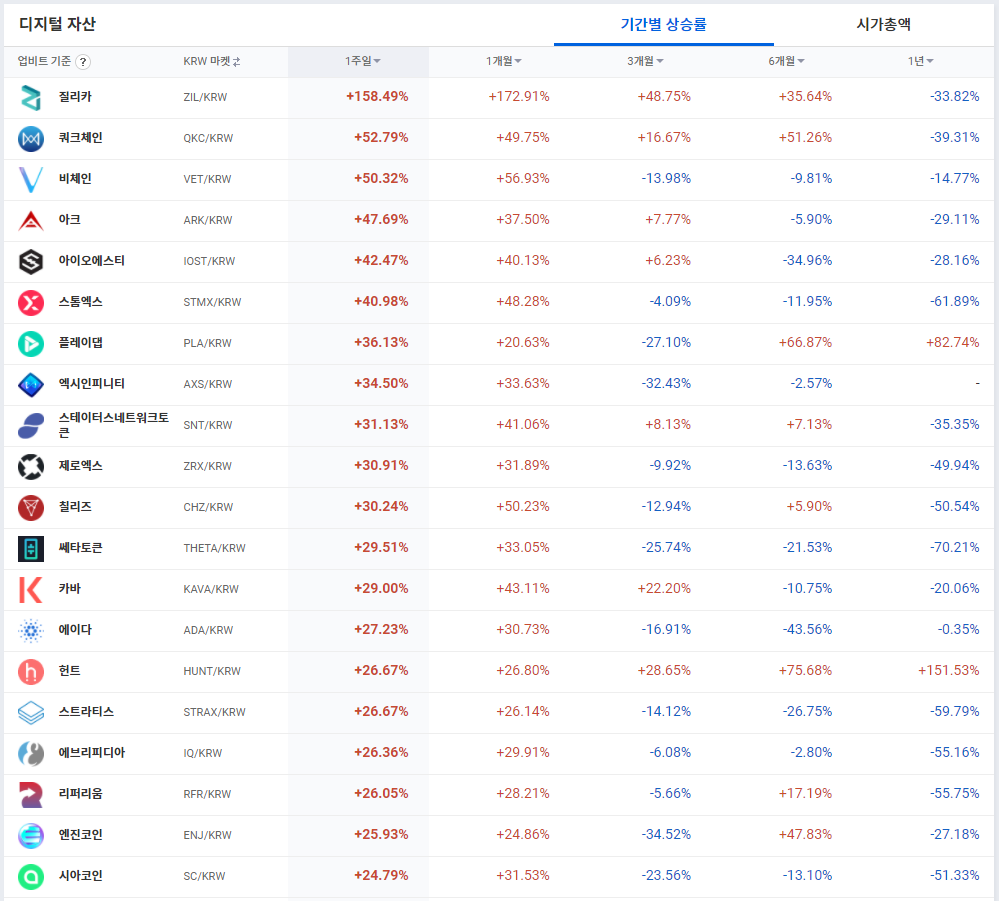Open the 질리카 coin link
This screenshot has height=901, width=999.
point(75,97)
